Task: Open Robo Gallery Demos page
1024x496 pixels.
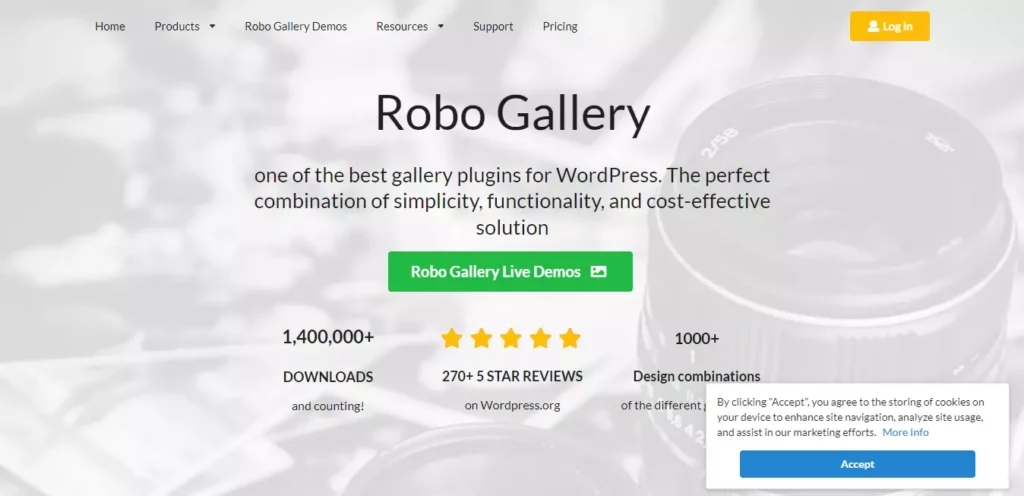Action: 296,27
